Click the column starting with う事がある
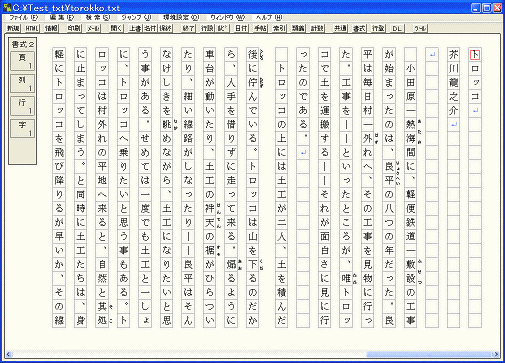 (x=145, y=188)
